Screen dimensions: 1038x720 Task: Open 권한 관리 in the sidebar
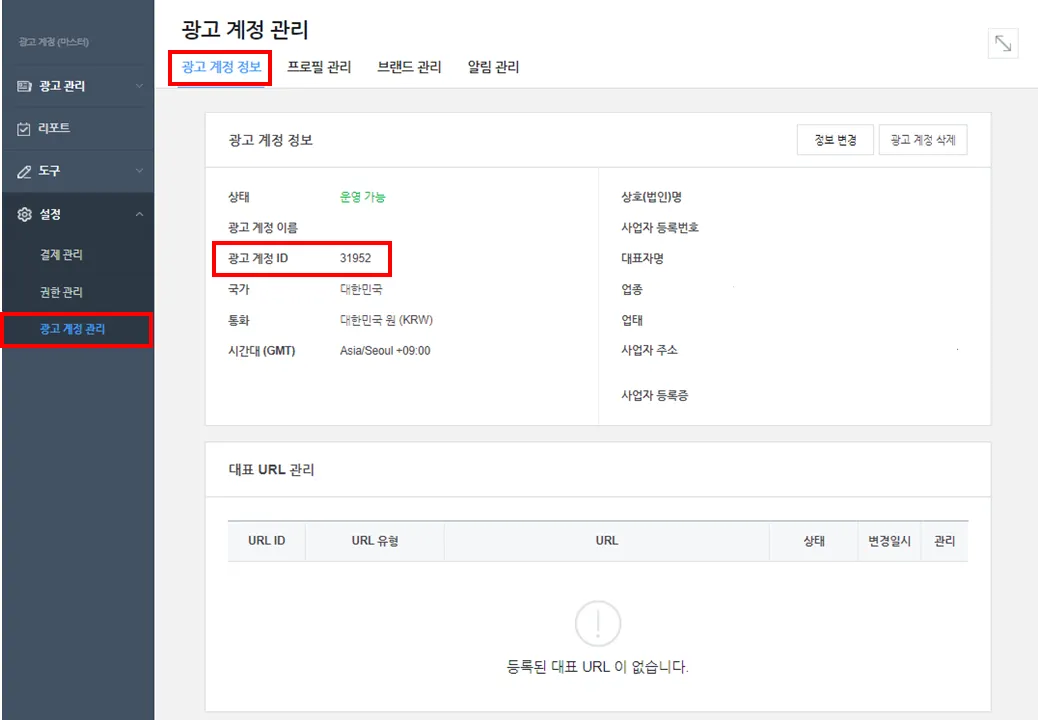coord(61,293)
